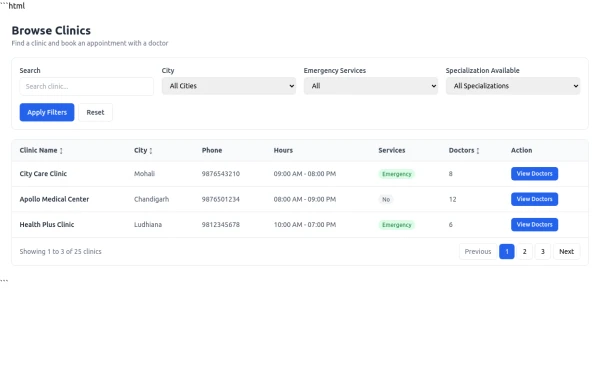Click phone number 9876543210
This screenshot has width=600, height=384.
click(221, 174)
